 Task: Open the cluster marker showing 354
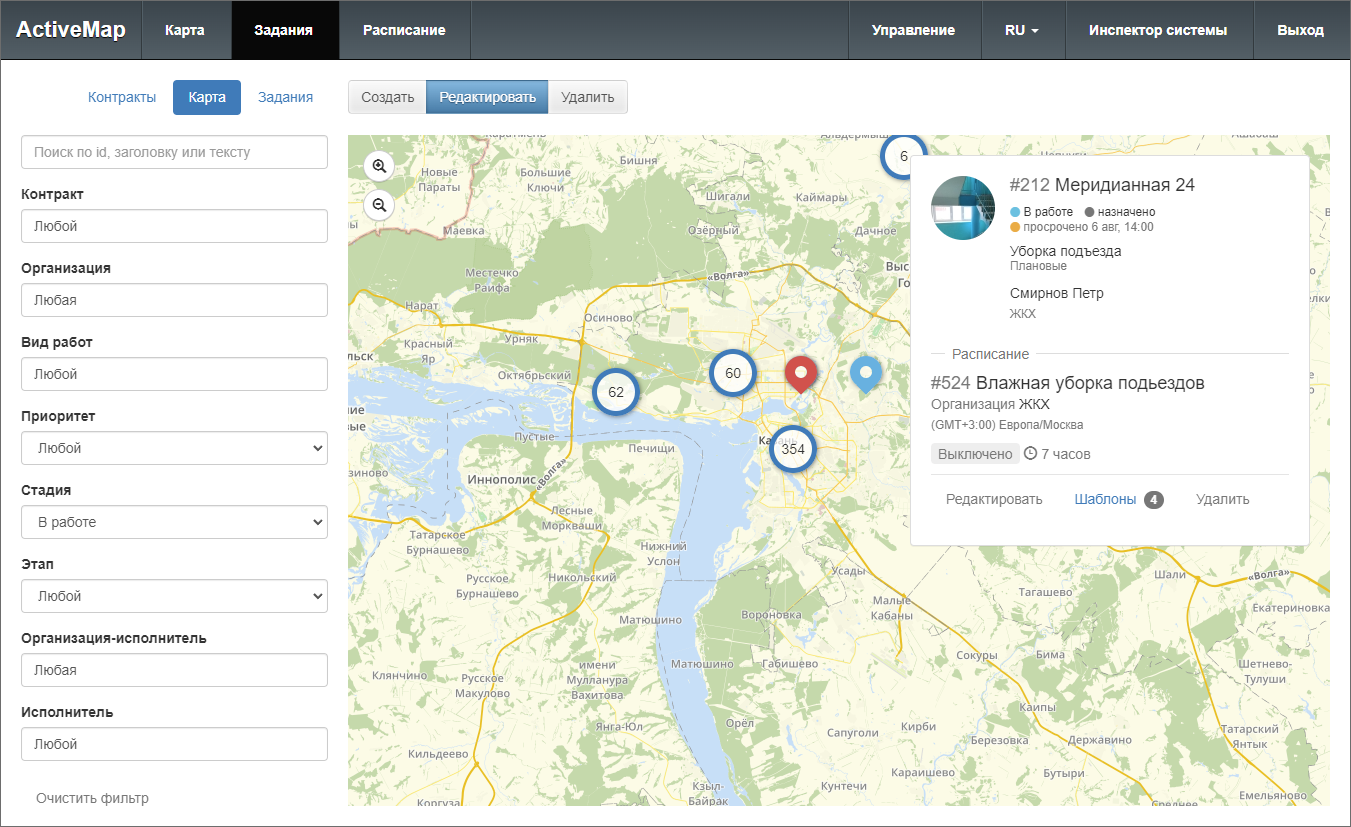click(x=793, y=449)
